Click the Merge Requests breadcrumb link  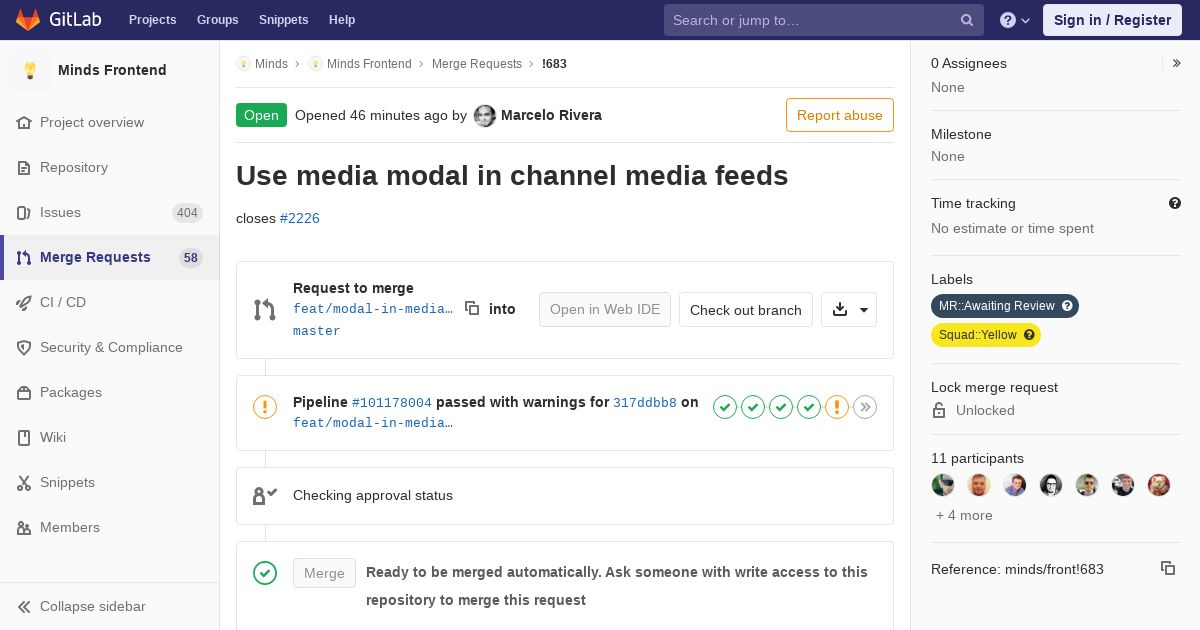point(477,64)
